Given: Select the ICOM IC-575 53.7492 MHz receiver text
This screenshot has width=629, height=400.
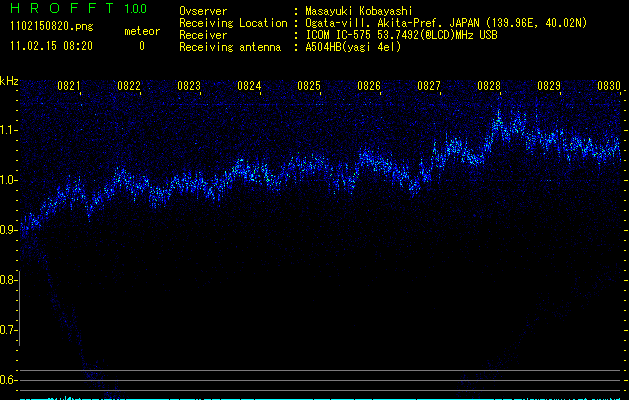Looking at the screenshot, I should tap(402, 35).
